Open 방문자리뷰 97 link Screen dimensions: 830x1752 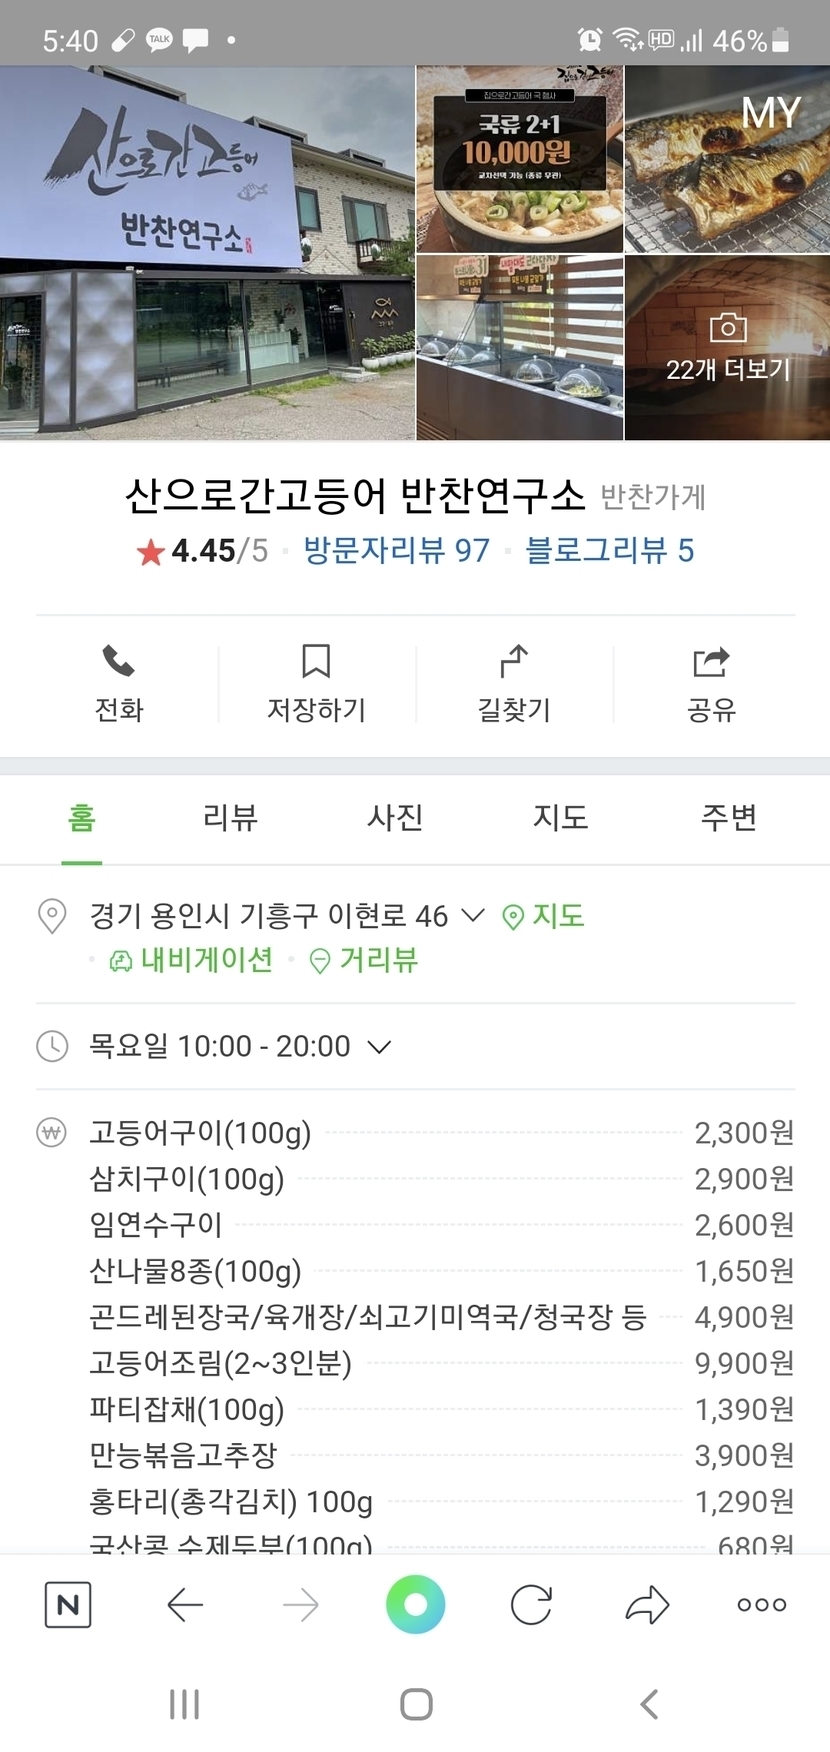click(396, 551)
